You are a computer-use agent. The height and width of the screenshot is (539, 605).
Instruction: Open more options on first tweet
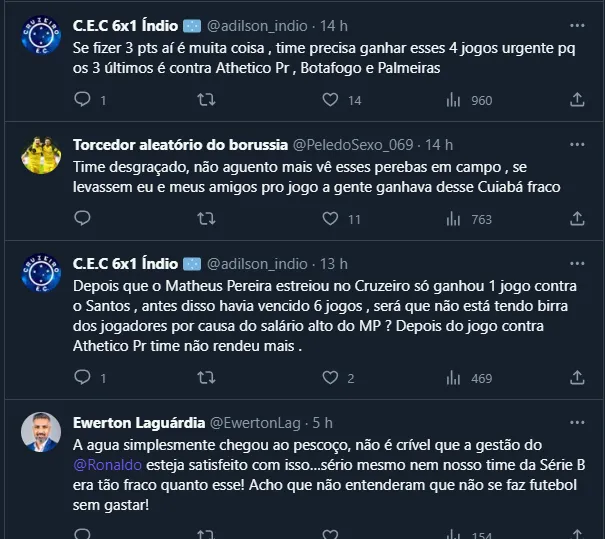point(576,25)
